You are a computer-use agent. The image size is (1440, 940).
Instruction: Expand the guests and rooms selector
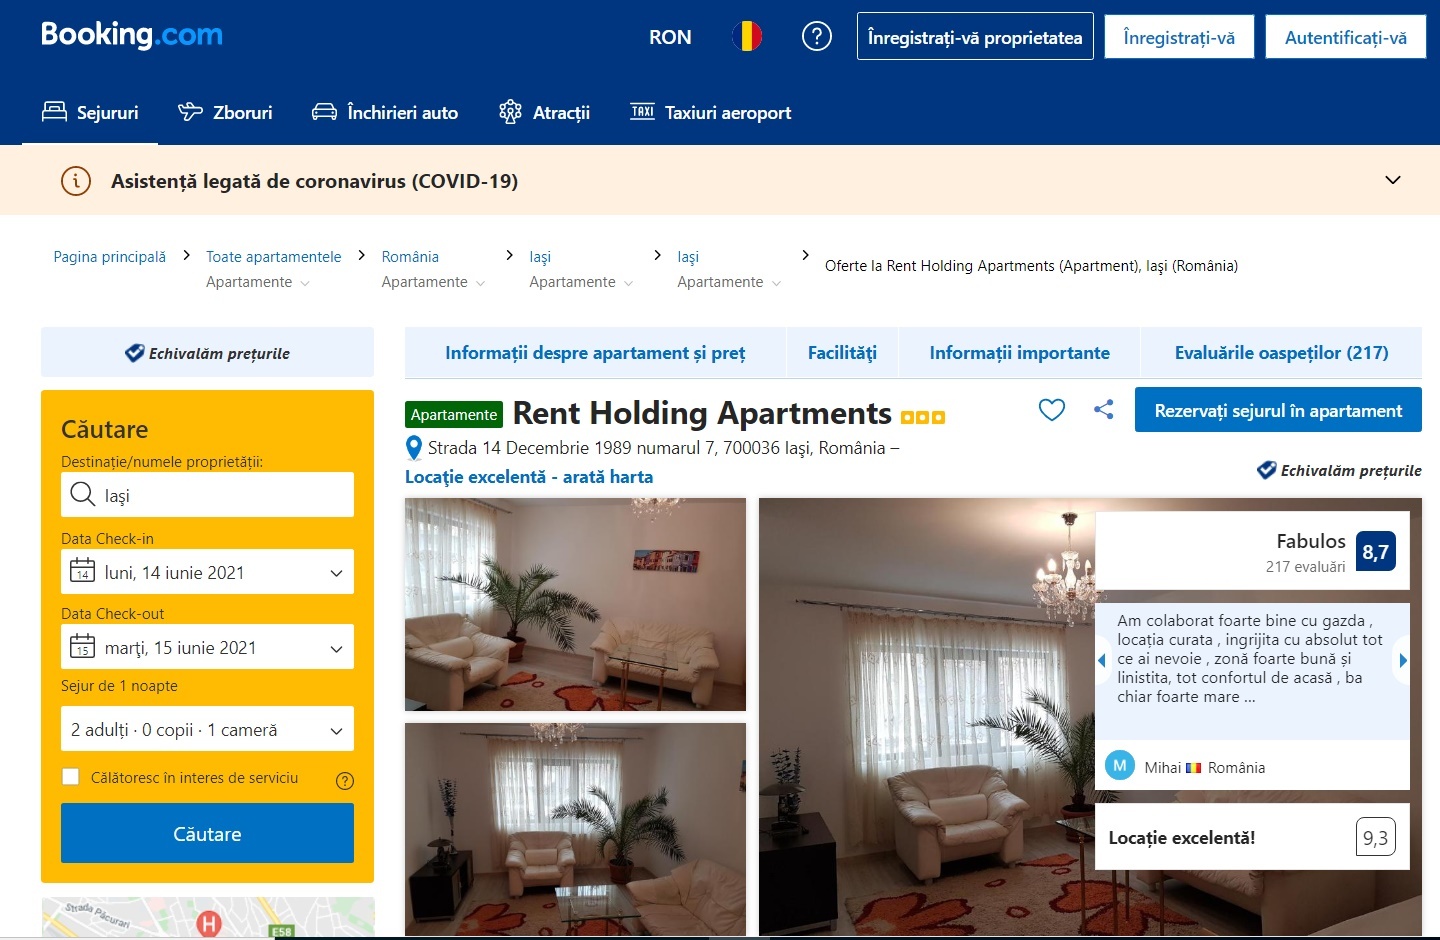pos(207,729)
